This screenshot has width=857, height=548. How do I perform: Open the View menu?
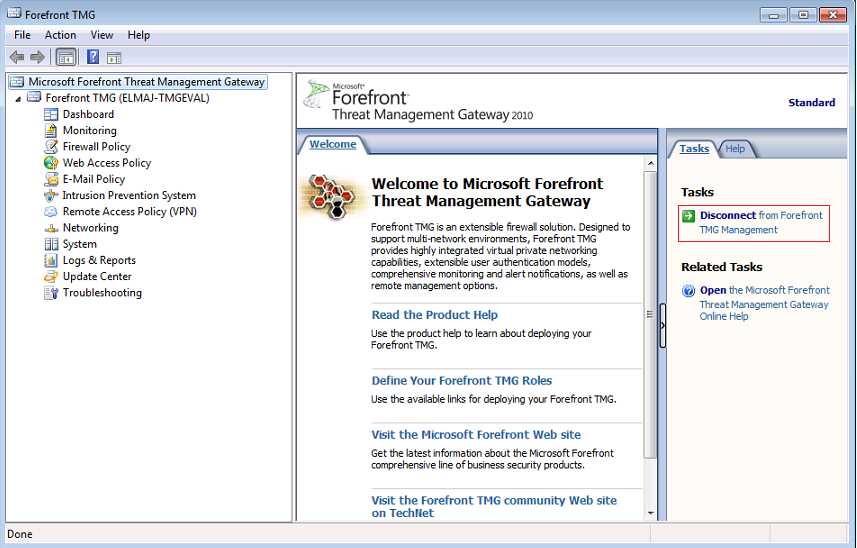102,35
